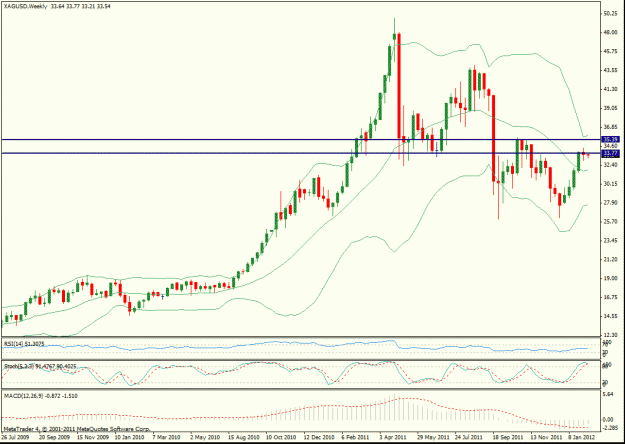Select the 18 Sep 2011 date label

[508, 437]
